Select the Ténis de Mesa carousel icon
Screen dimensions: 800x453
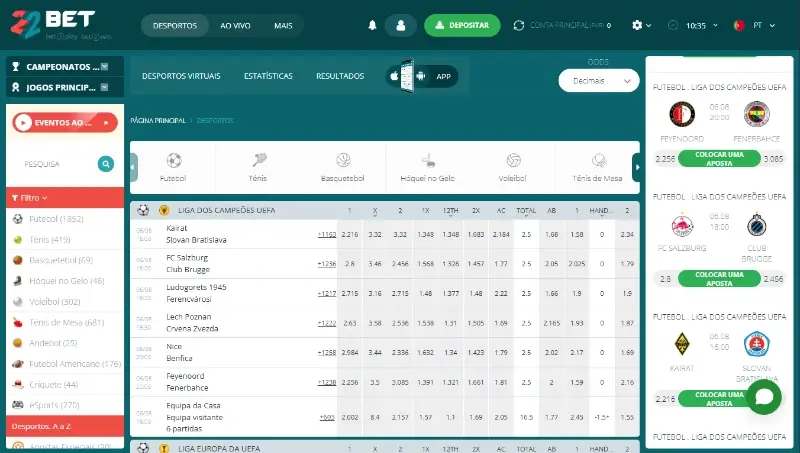598,161
